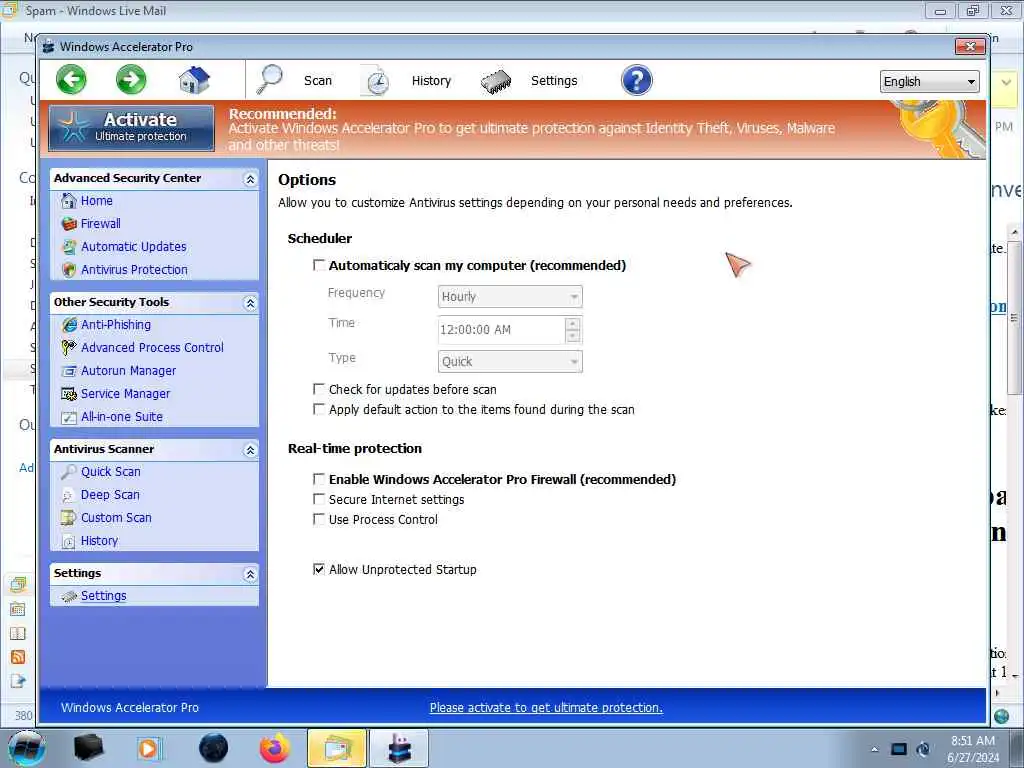Image resolution: width=1024 pixels, height=768 pixels.
Task: Open Windows Start orb
Action: [x=26, y=748]
